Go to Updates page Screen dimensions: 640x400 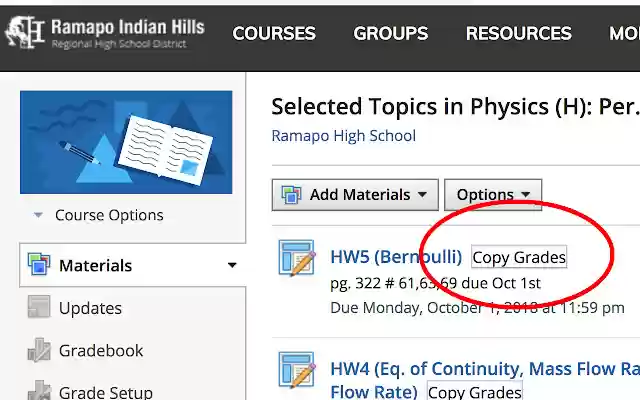click(x=90, y=308)
